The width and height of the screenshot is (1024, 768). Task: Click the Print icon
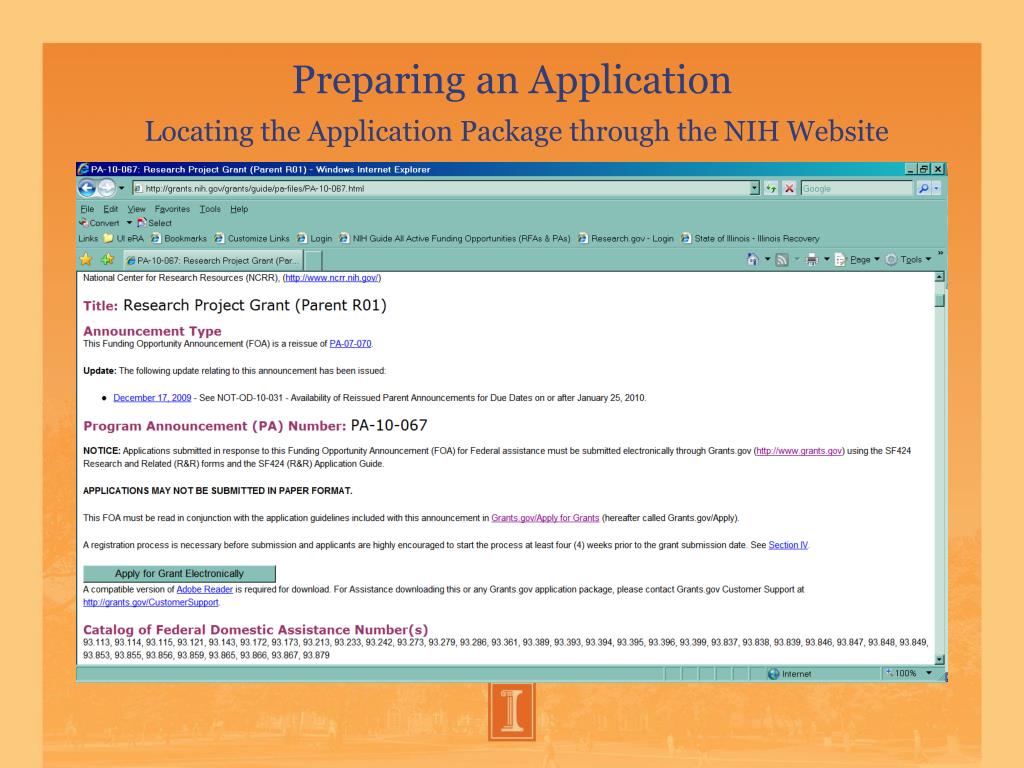(x=812, y=259)
